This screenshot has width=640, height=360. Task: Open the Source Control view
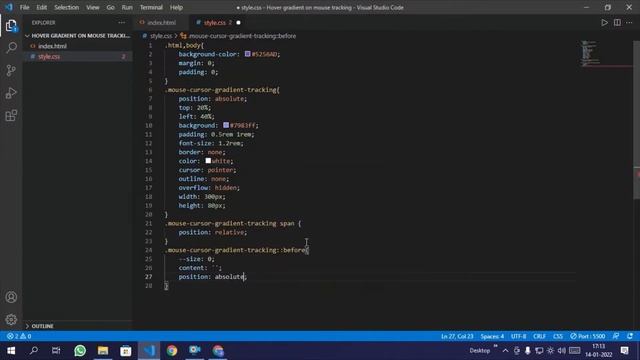coord(11,70)
